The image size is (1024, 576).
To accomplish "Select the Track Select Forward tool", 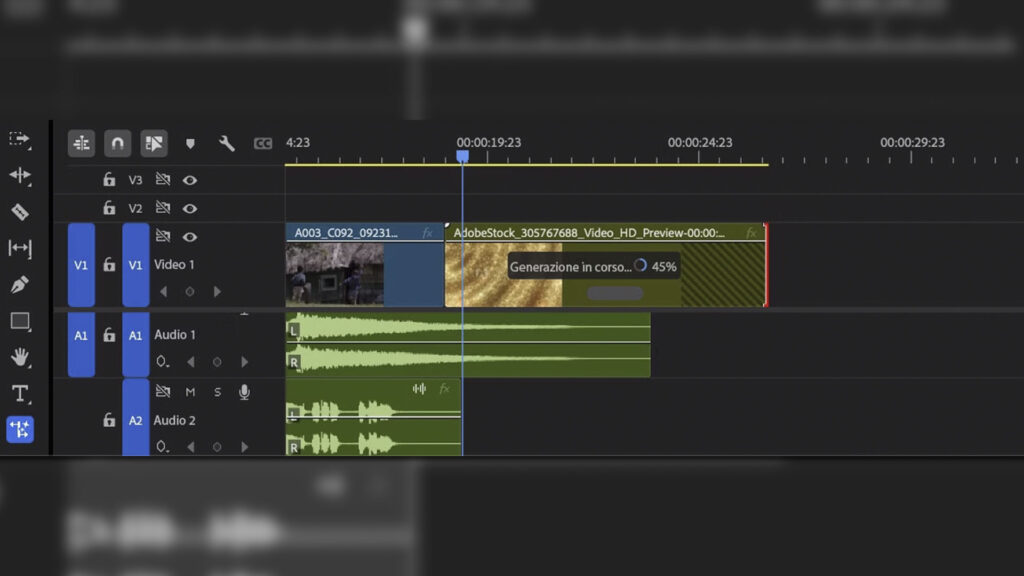I will tap(19, 139).
